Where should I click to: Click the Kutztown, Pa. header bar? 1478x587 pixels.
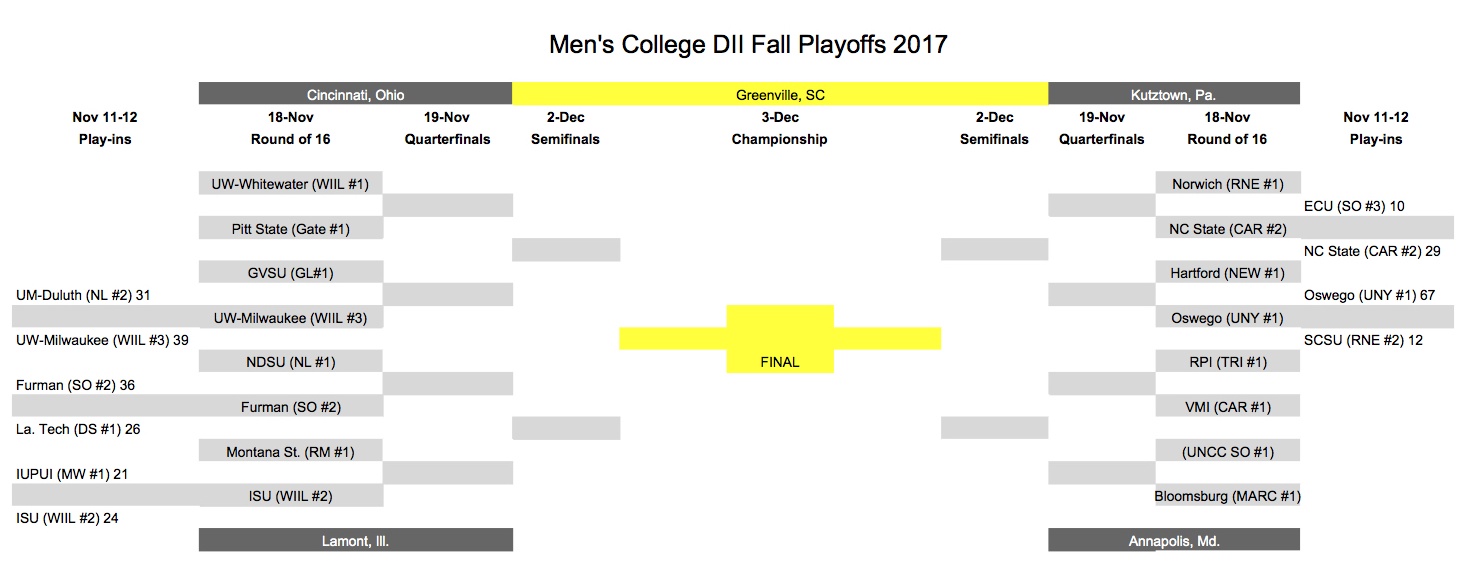(x=1174, y=94)
